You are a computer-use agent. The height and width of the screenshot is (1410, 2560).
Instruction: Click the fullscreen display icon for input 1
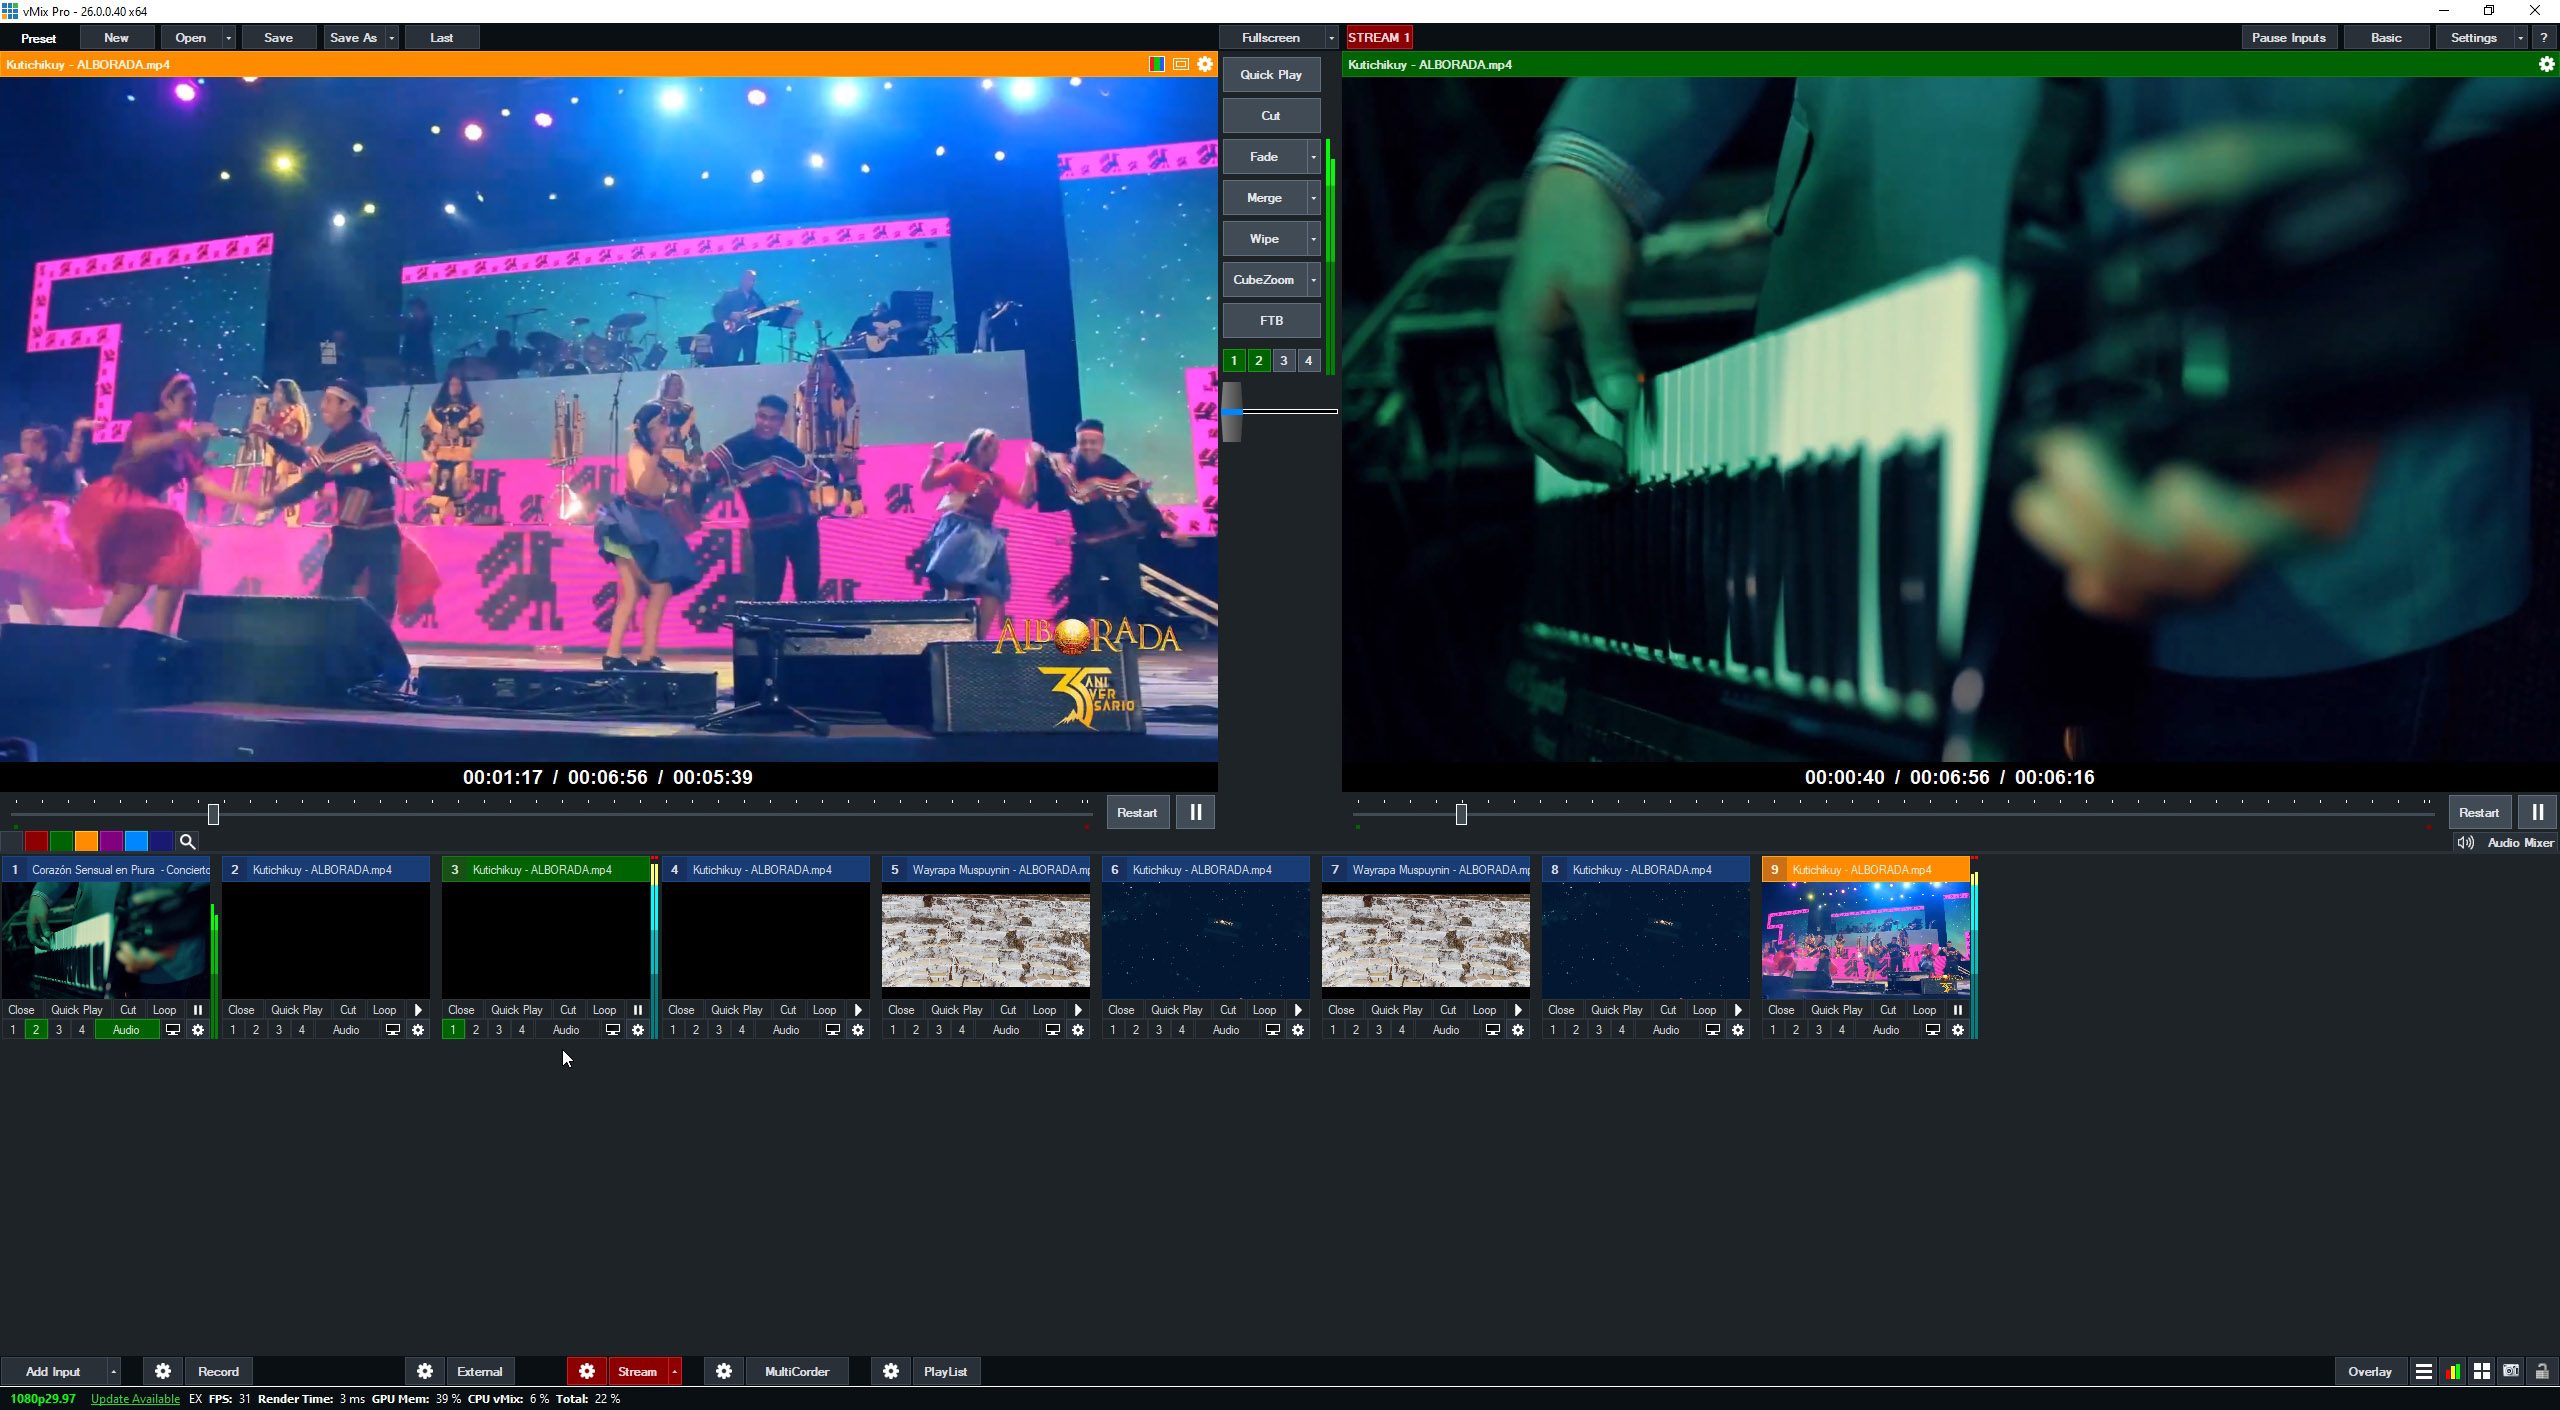[172, 1029]
